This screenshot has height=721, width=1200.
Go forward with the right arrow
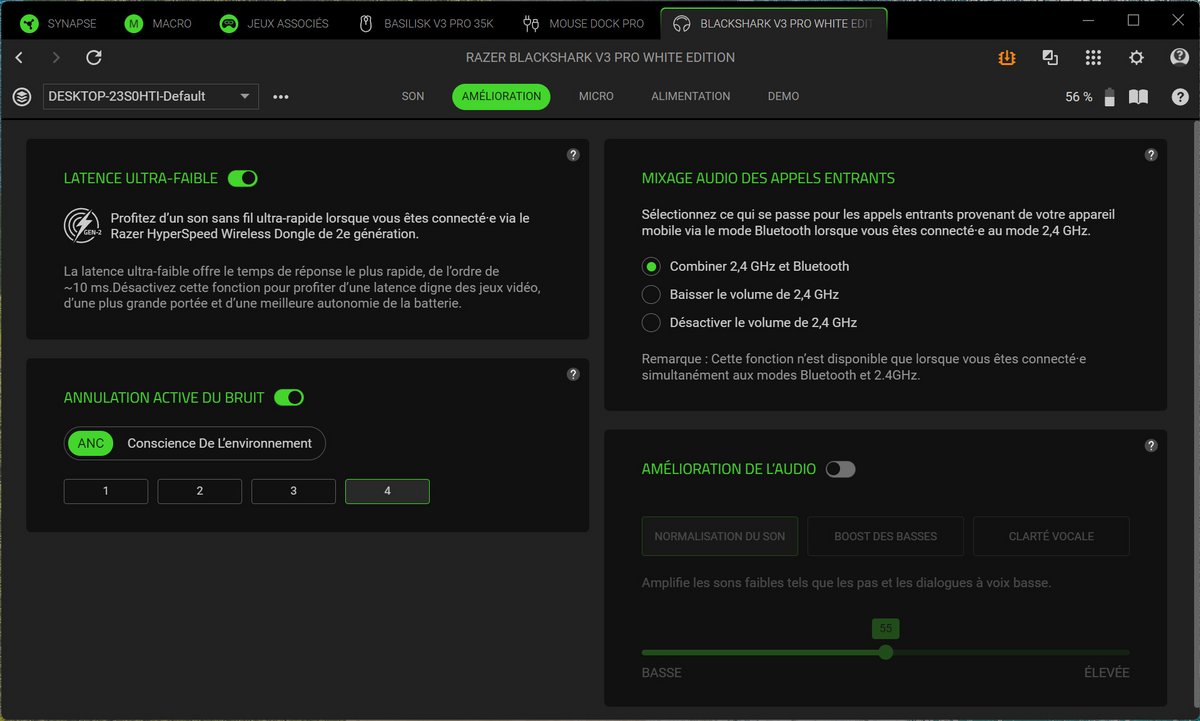pyautogui.click(x=56, y=58)
